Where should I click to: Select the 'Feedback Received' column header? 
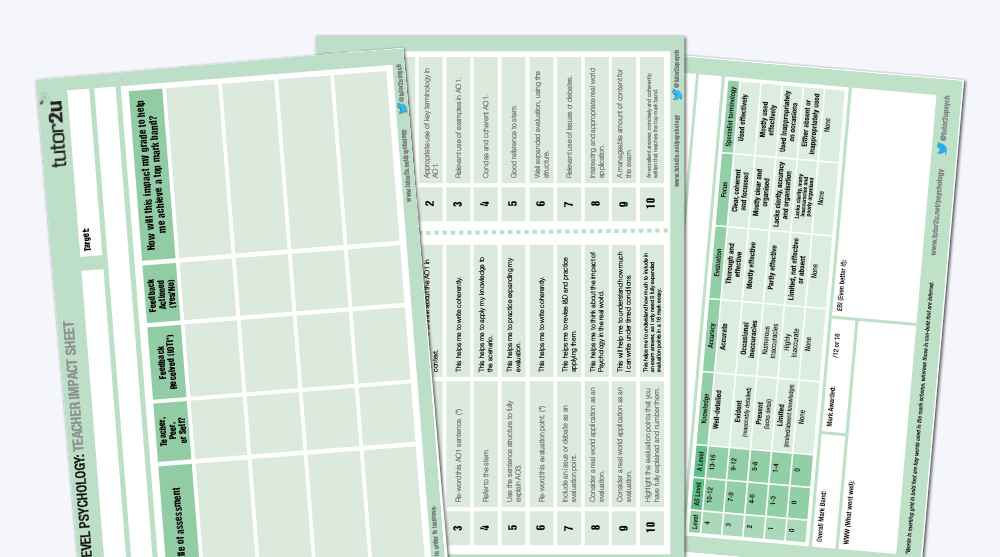(168, 362)
